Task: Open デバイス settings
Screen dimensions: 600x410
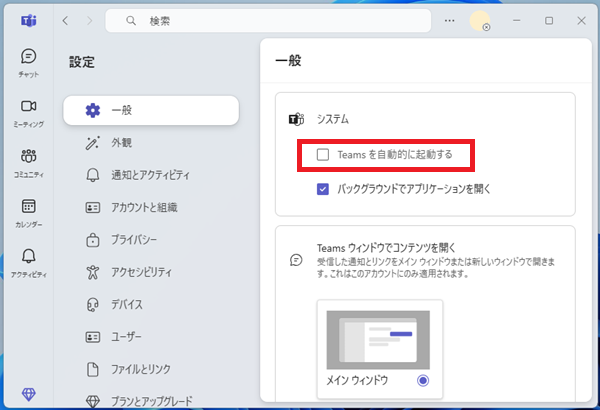Action: (151, 305)
